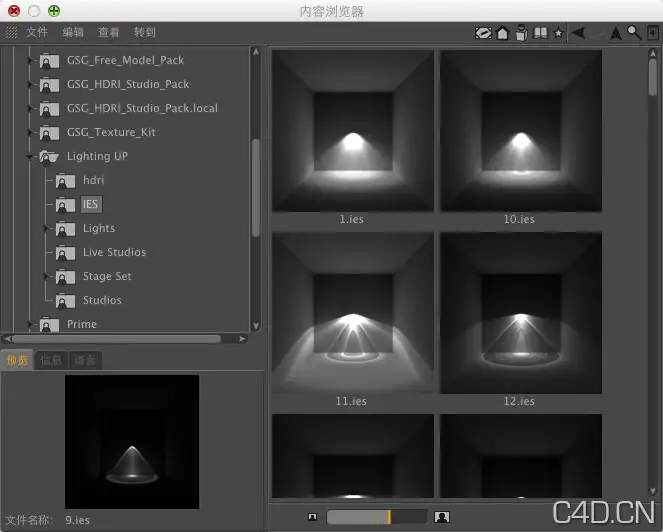The image size is (663, 532).
Task: Expand the GSG_HDRI_Studio_Pack folder
Action: [x=30, y=85]
